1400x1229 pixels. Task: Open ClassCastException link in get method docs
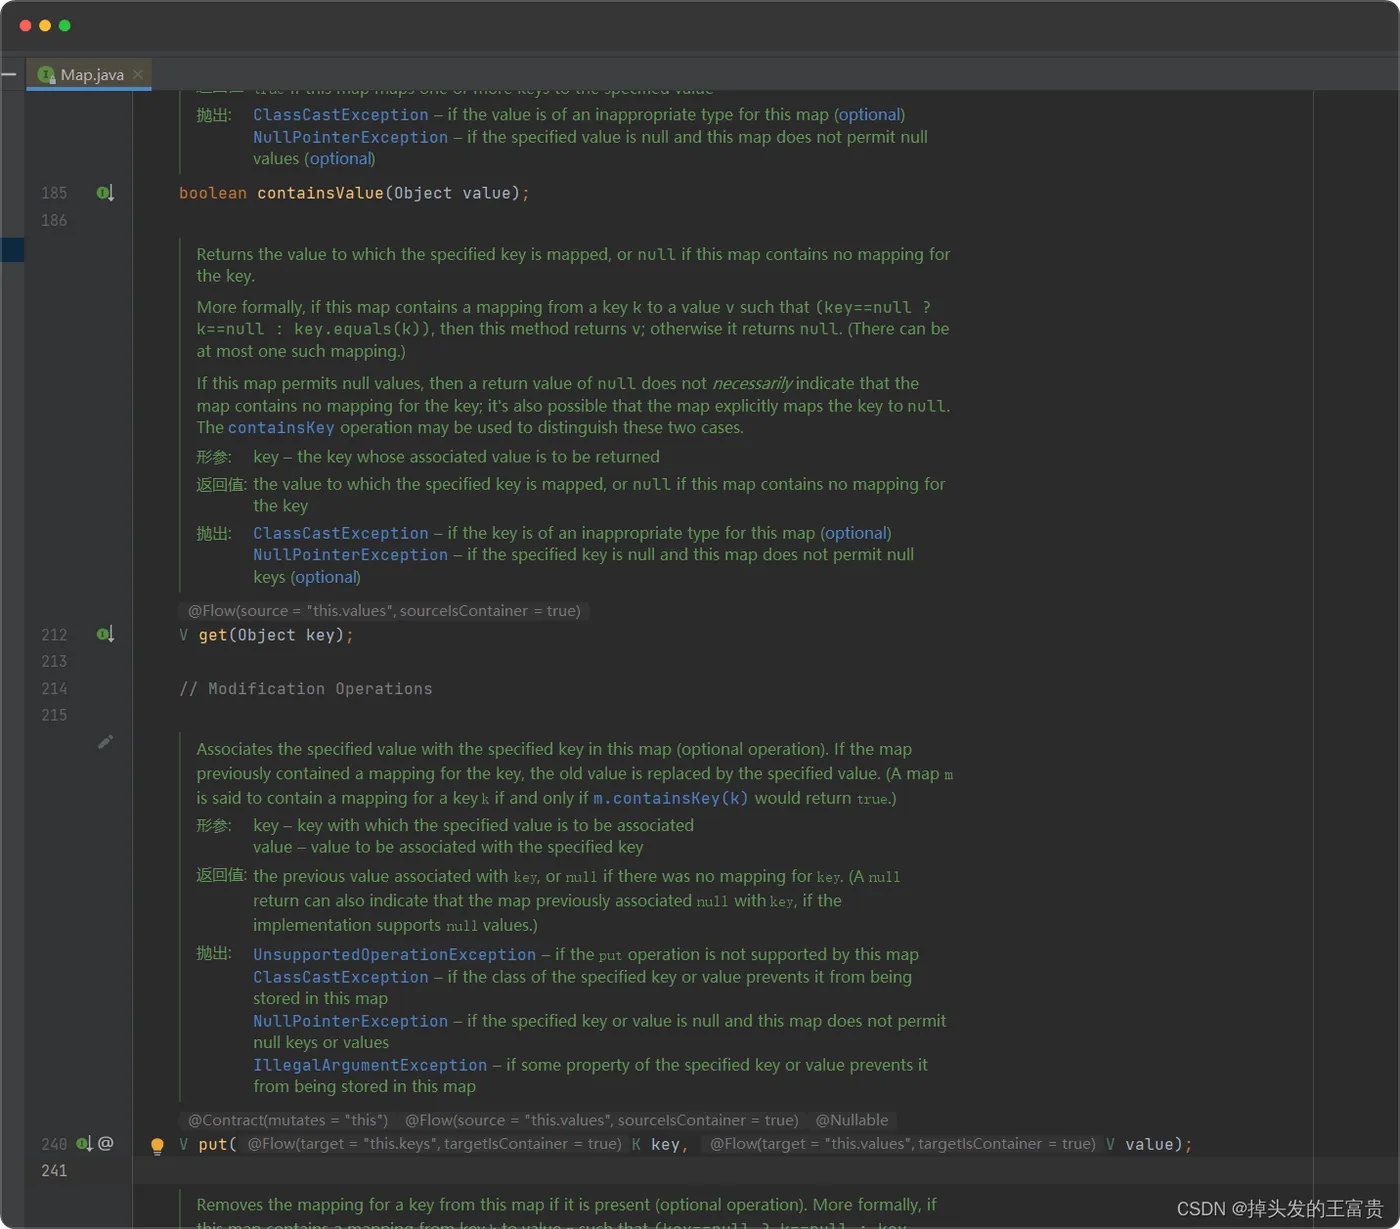[x=340, y=533]
